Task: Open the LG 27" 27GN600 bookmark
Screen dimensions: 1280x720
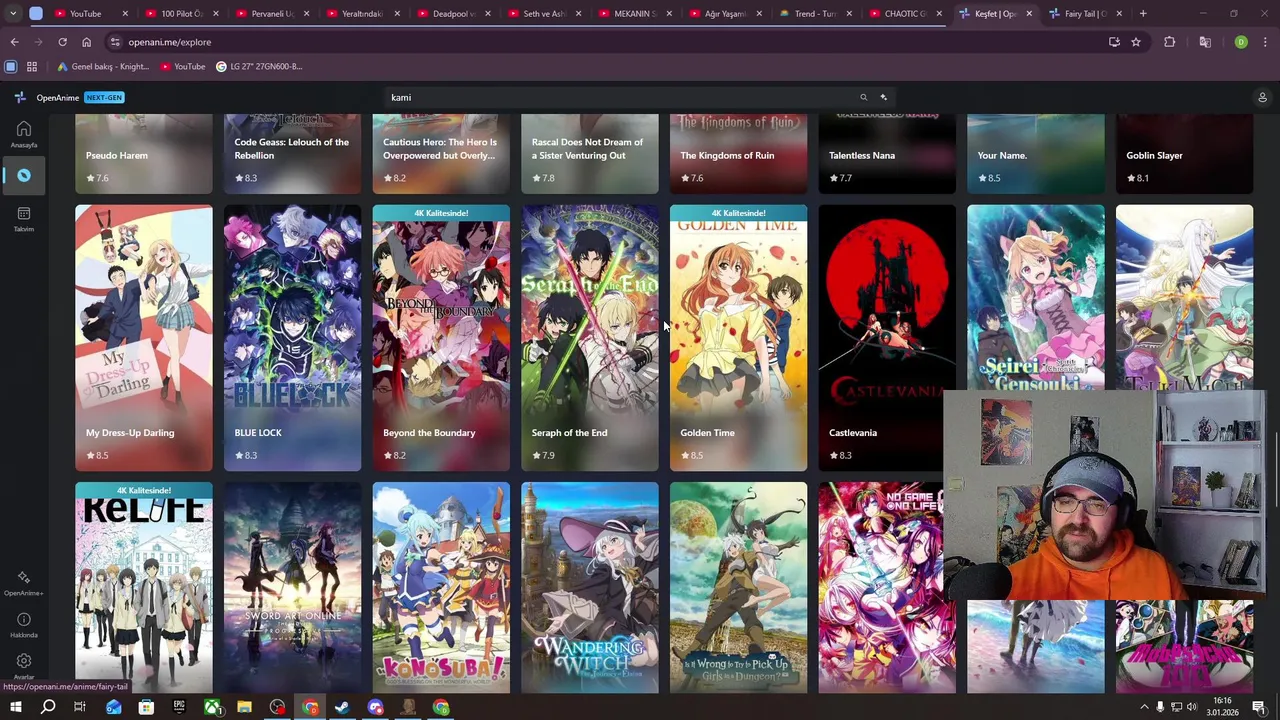Action: pos(259,67)
